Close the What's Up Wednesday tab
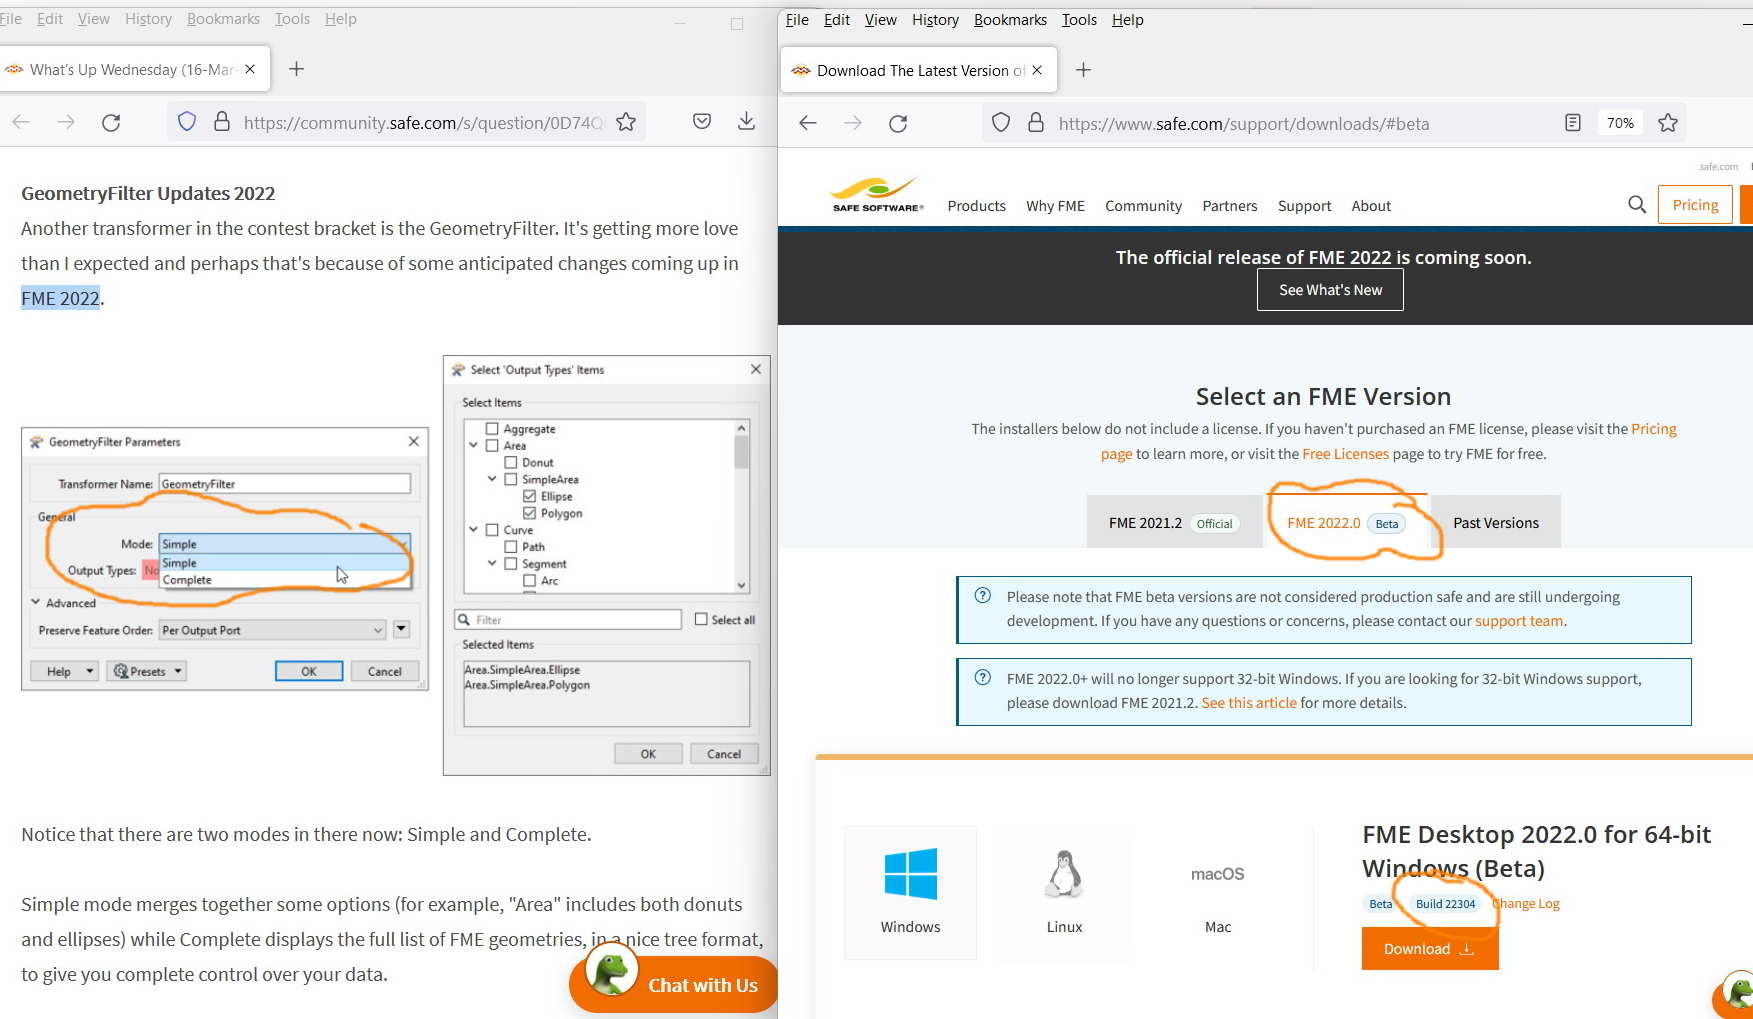1753x1019 pixels. (250, 69)
